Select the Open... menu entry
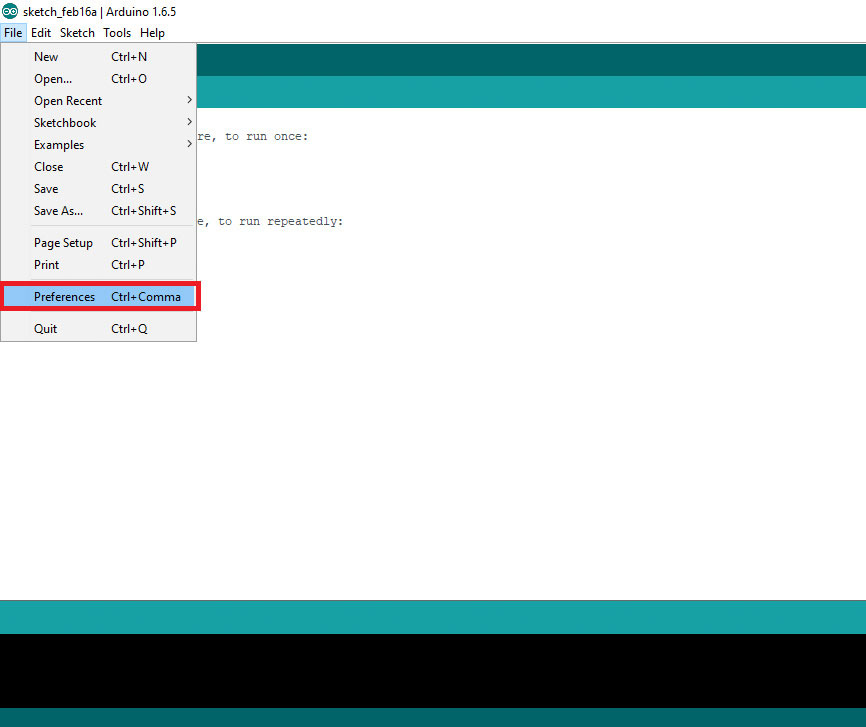The height and width of the screenshot is (727, 866). click(x=53, y=79)
